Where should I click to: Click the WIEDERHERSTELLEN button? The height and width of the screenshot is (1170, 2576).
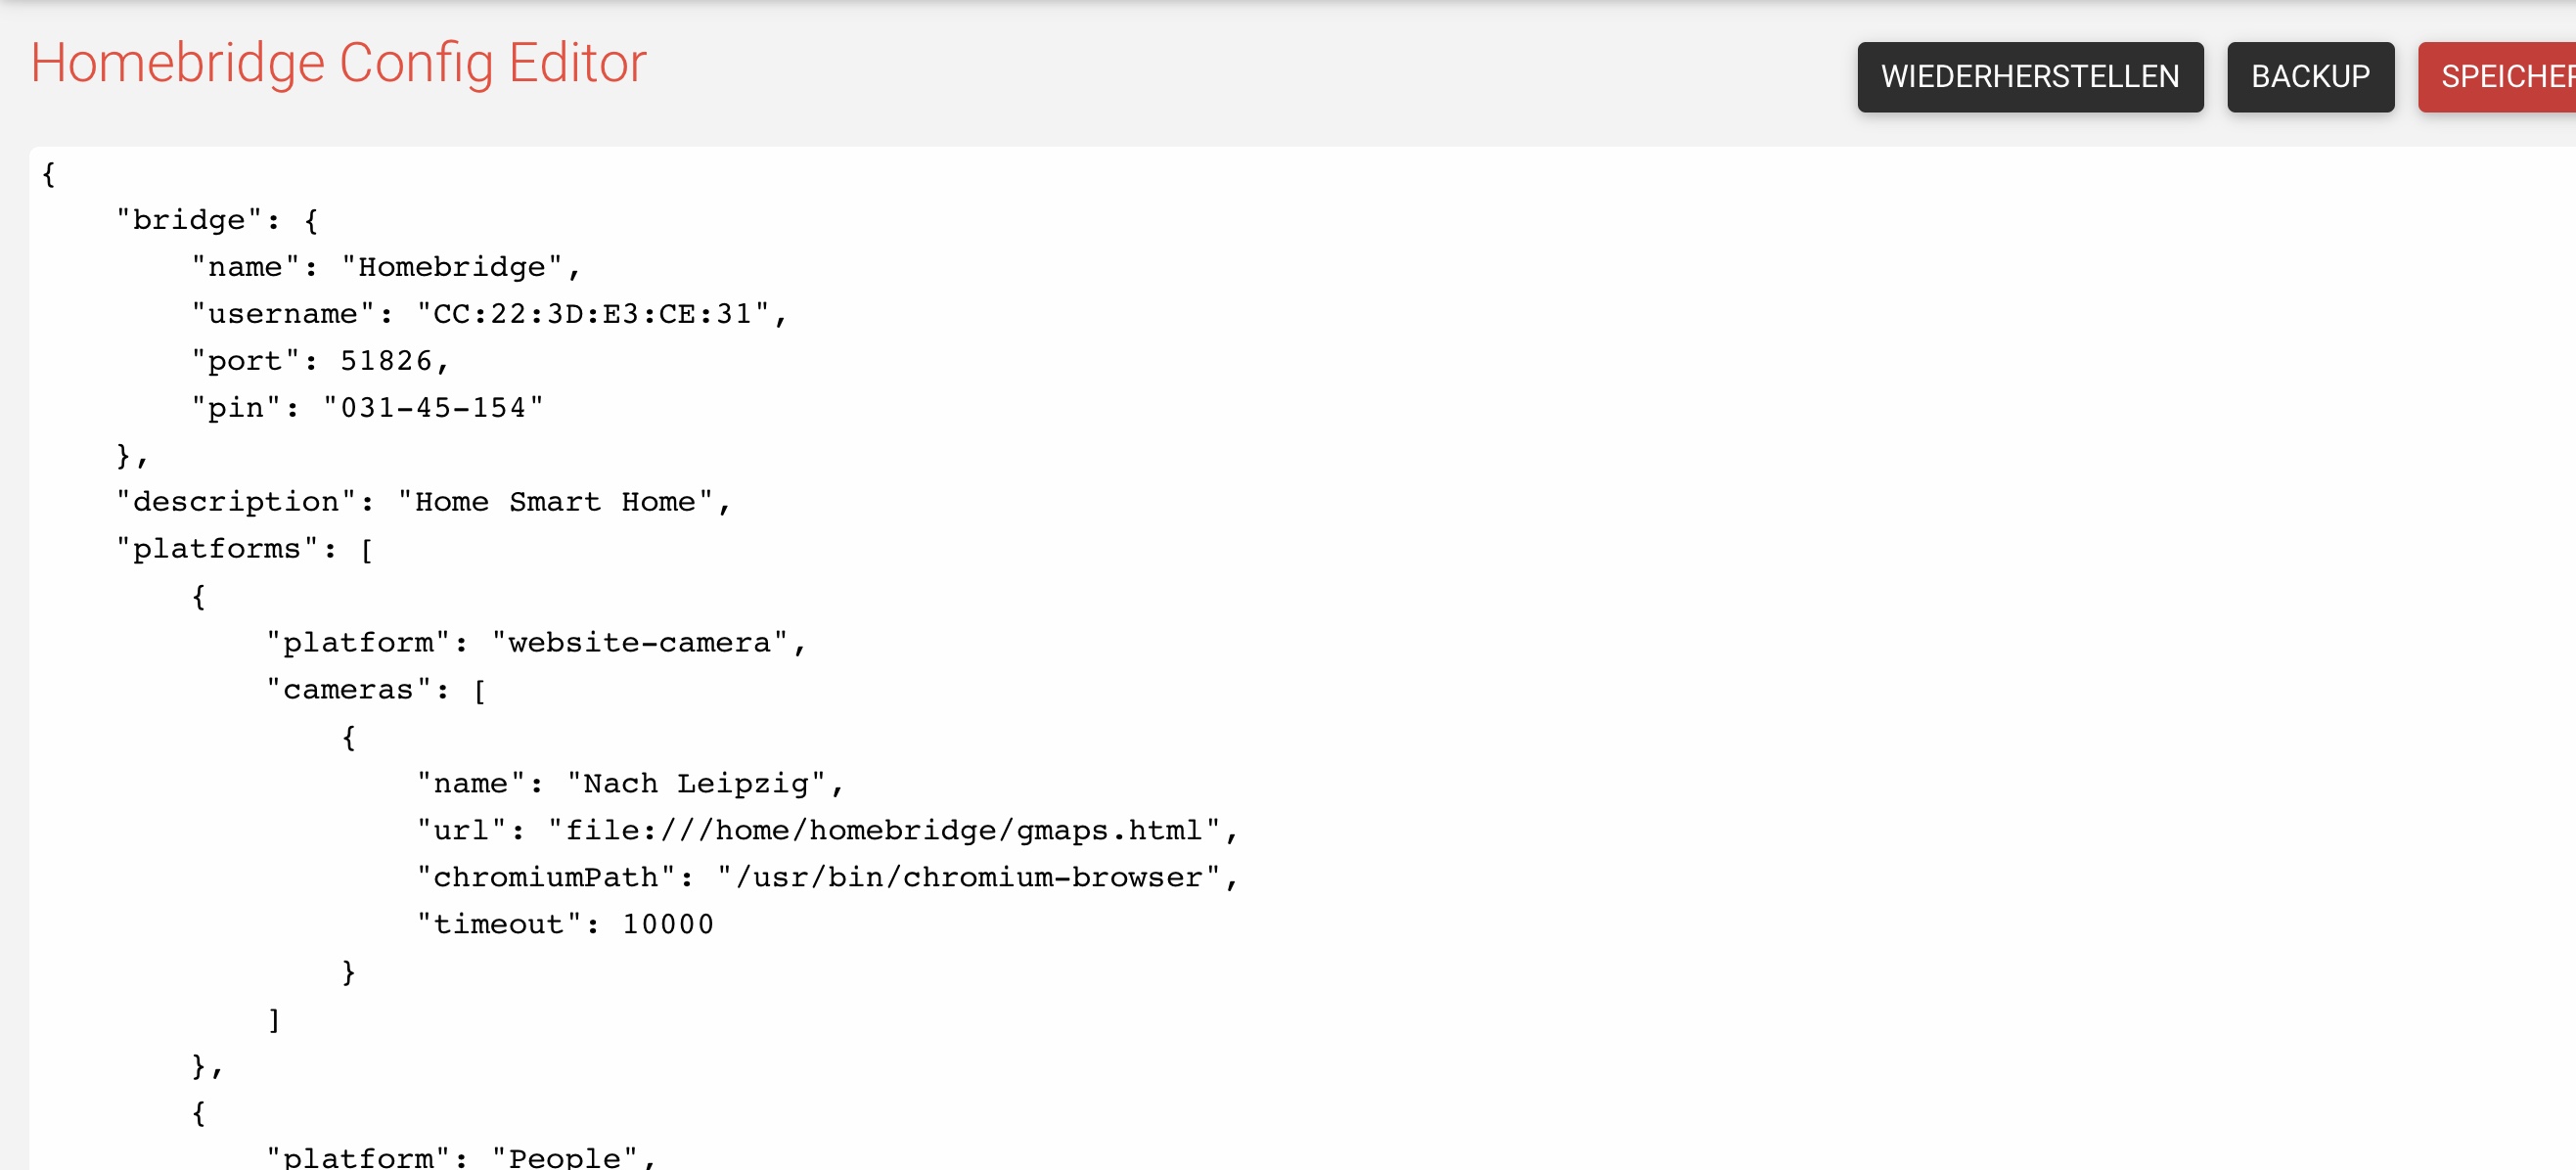click(x=2029, y=77)
